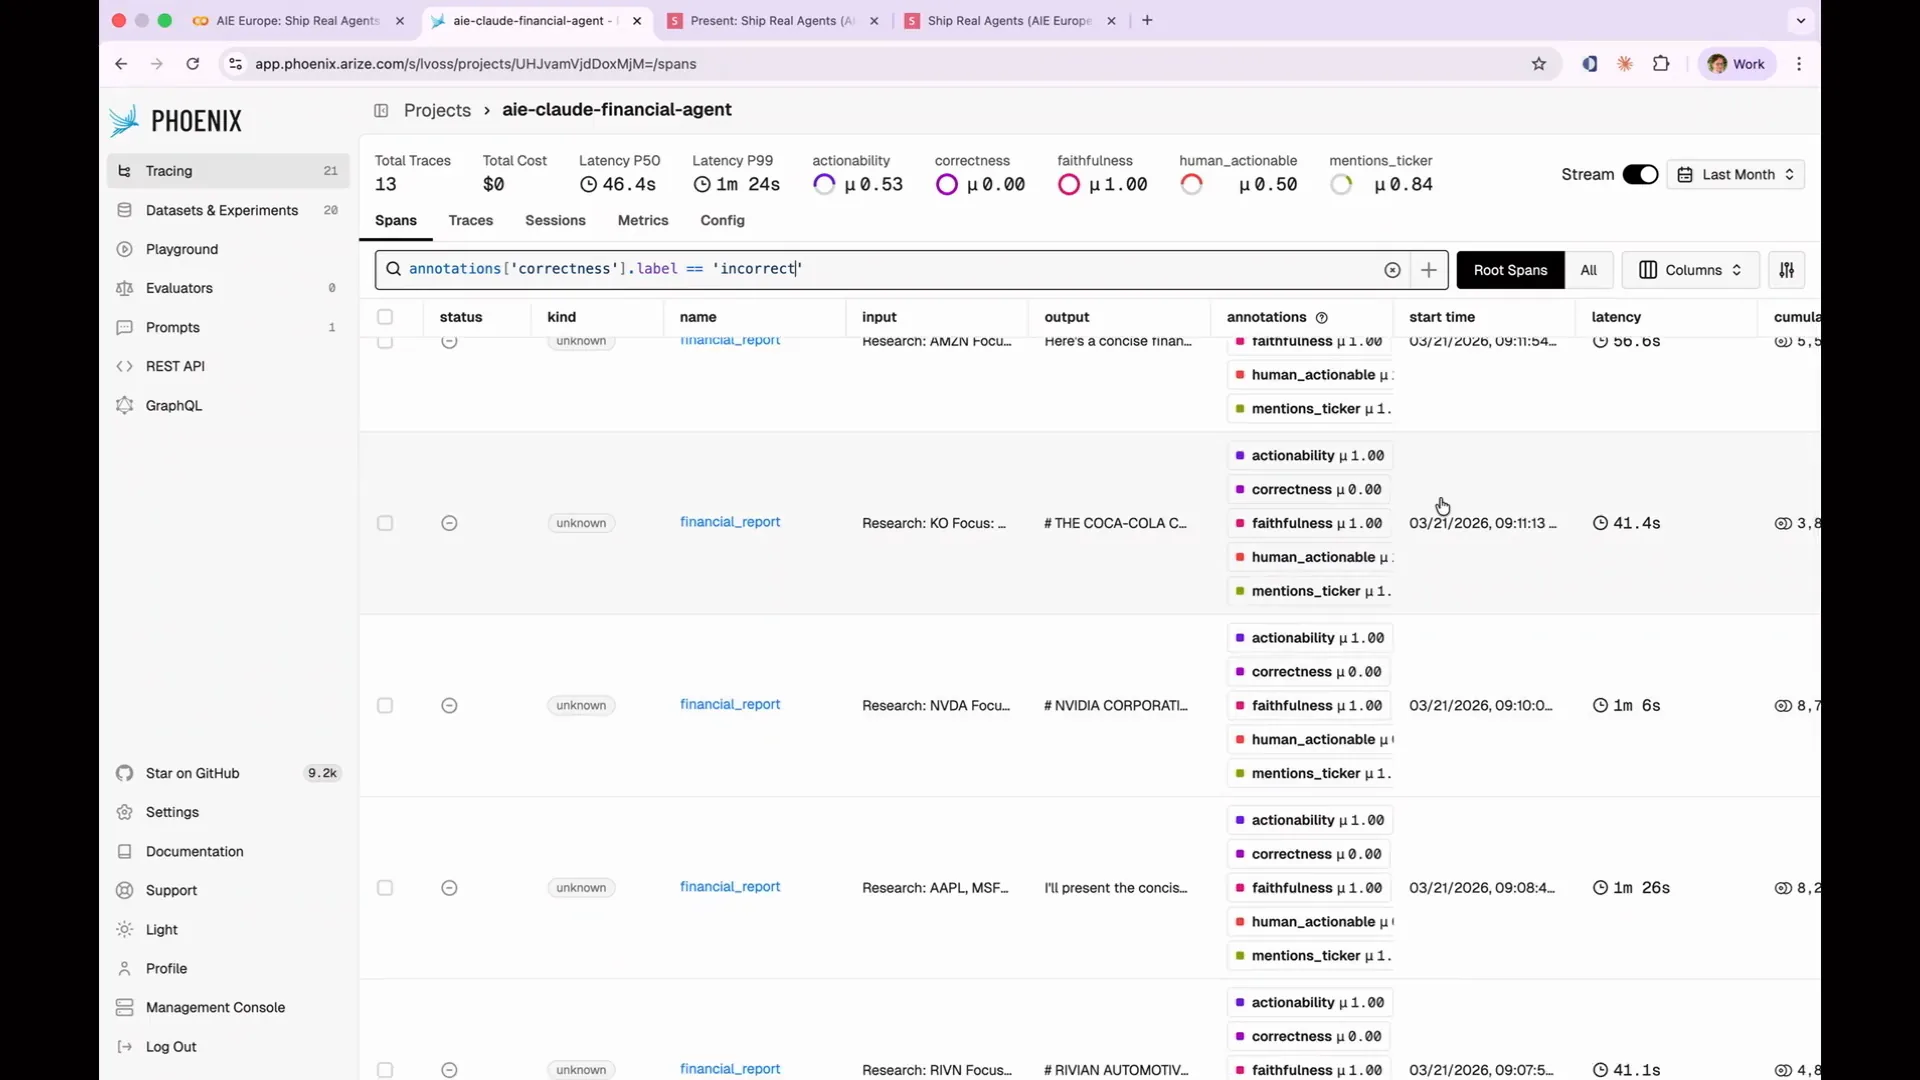Open the Chrome three-dot menu

[1799, 64]
